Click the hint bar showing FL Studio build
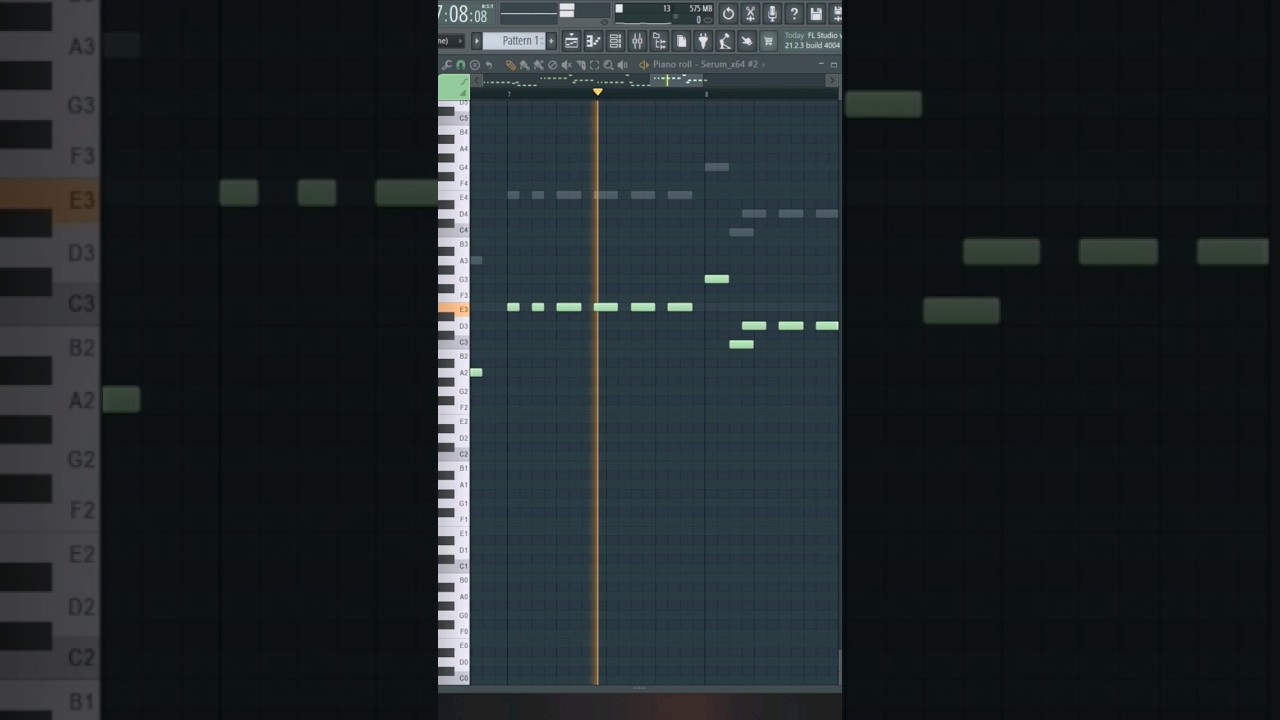The width and height of the screenshot is (1280, 720). (812, 41)
